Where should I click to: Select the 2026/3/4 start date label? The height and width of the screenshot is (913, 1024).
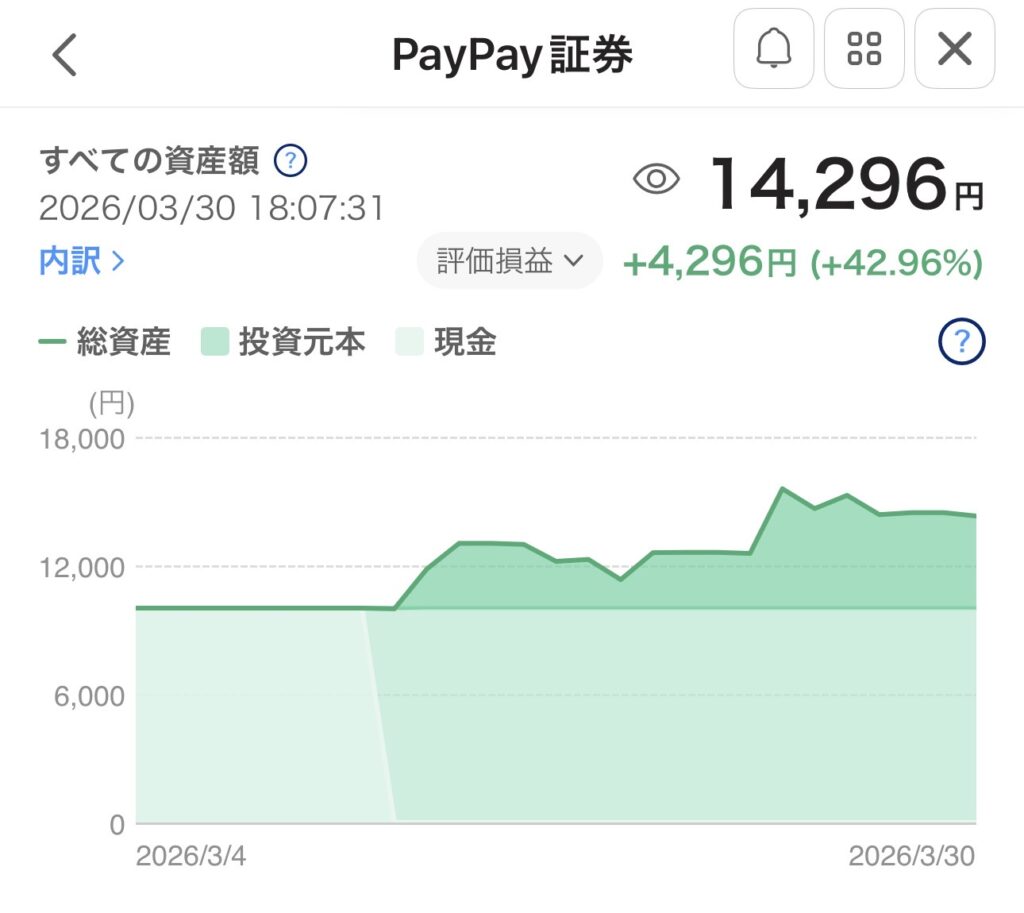point(190,856)
